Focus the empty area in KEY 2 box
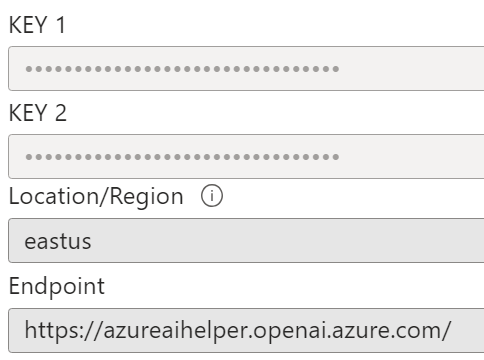The width and height of the screenshot is (484, 360). (412, 156)
